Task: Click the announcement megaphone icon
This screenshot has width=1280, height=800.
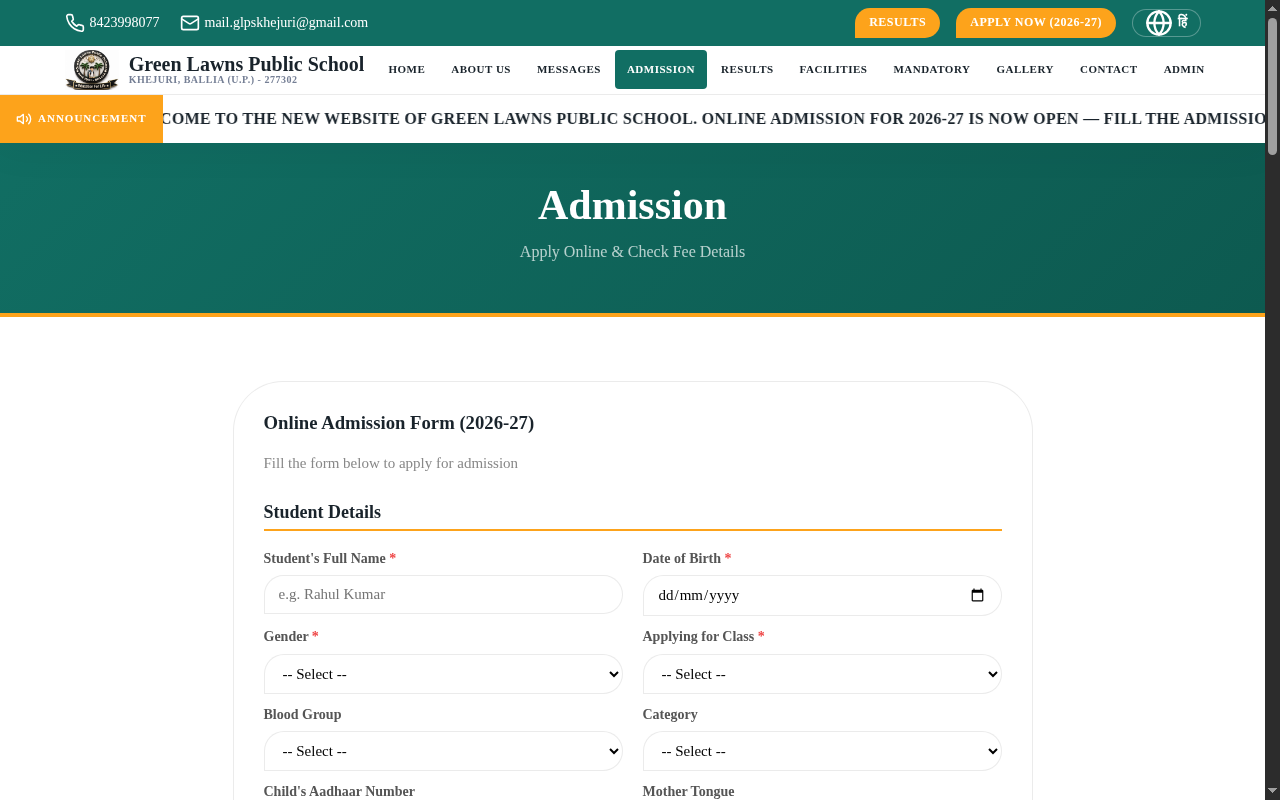Action: [x=24, y=119]
